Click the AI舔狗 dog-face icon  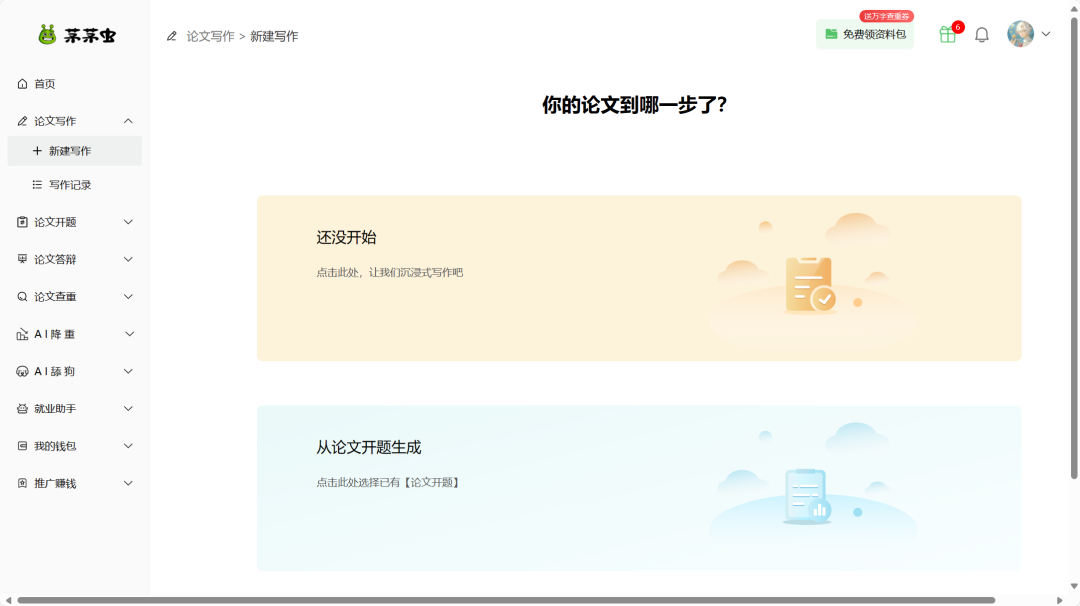(x=22, y=371)
